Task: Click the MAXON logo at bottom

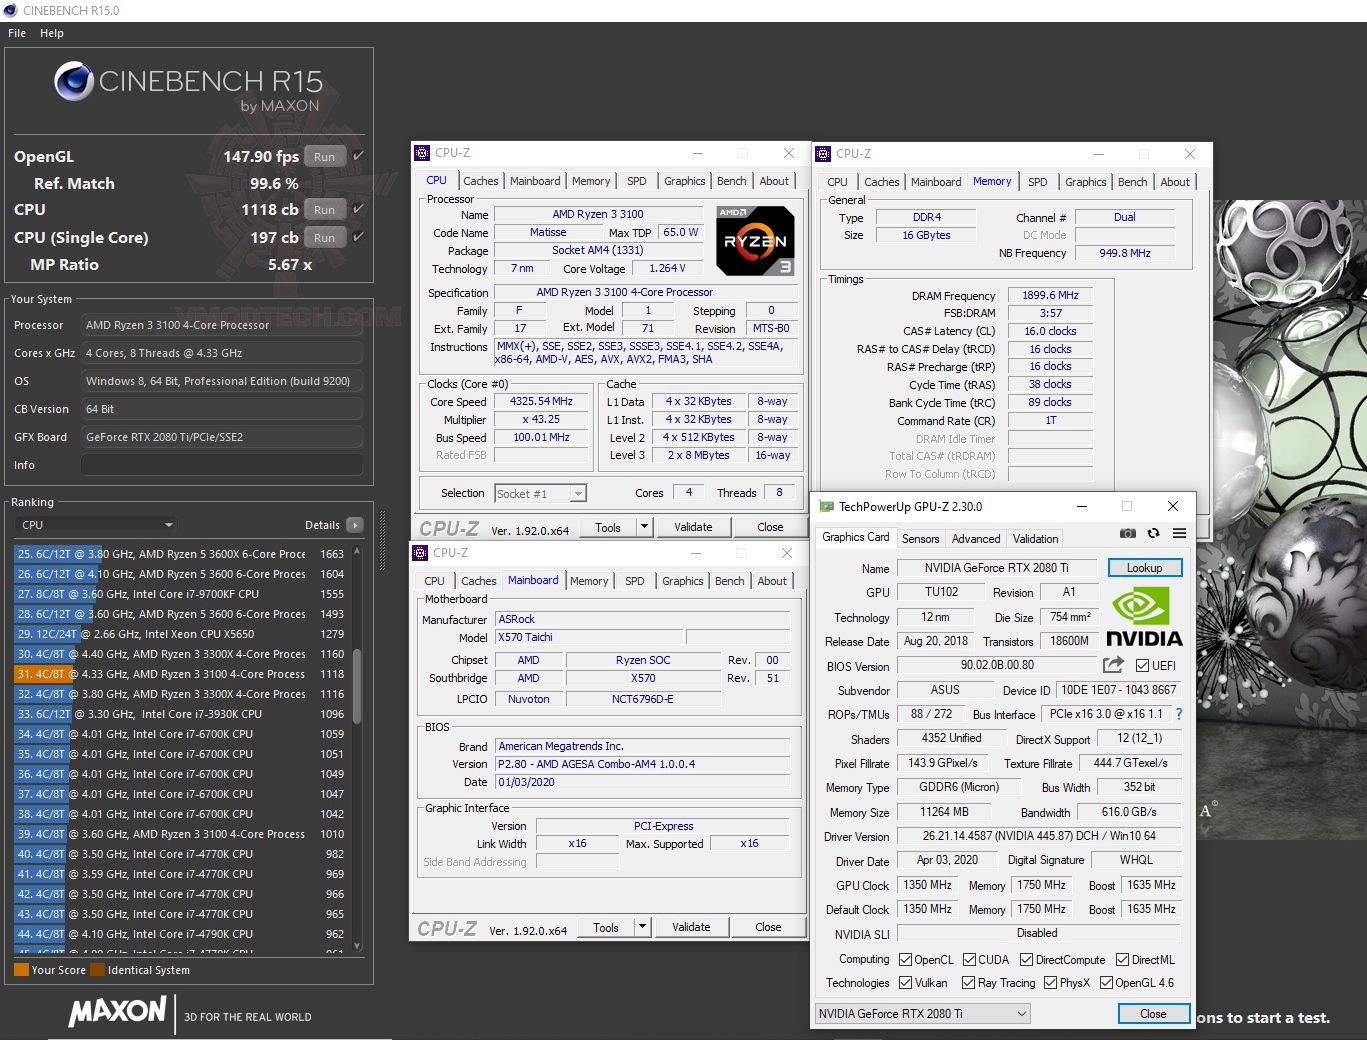Action: coord(117,1012)
